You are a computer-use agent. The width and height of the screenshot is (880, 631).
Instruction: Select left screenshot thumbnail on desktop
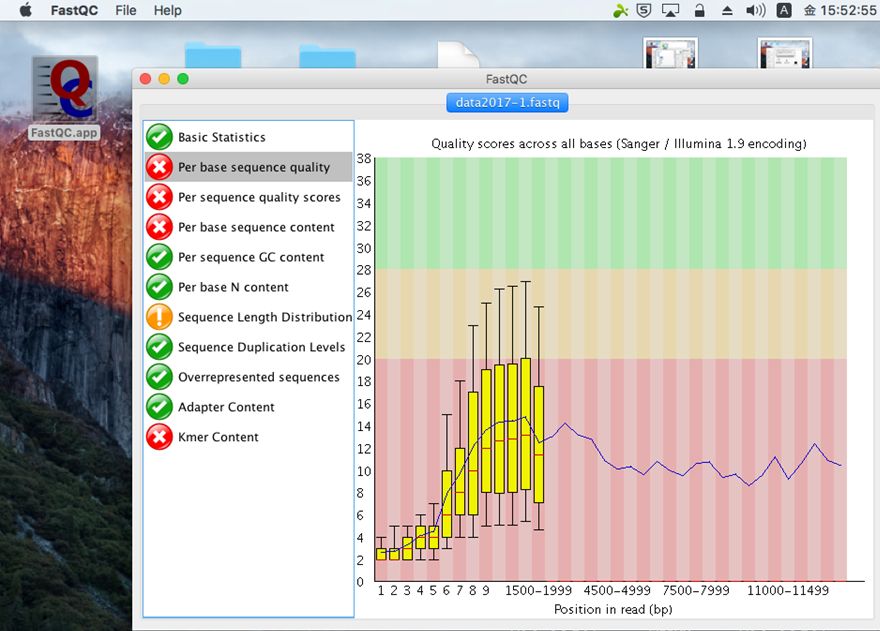pyautogui.click(x=670, y=53)
